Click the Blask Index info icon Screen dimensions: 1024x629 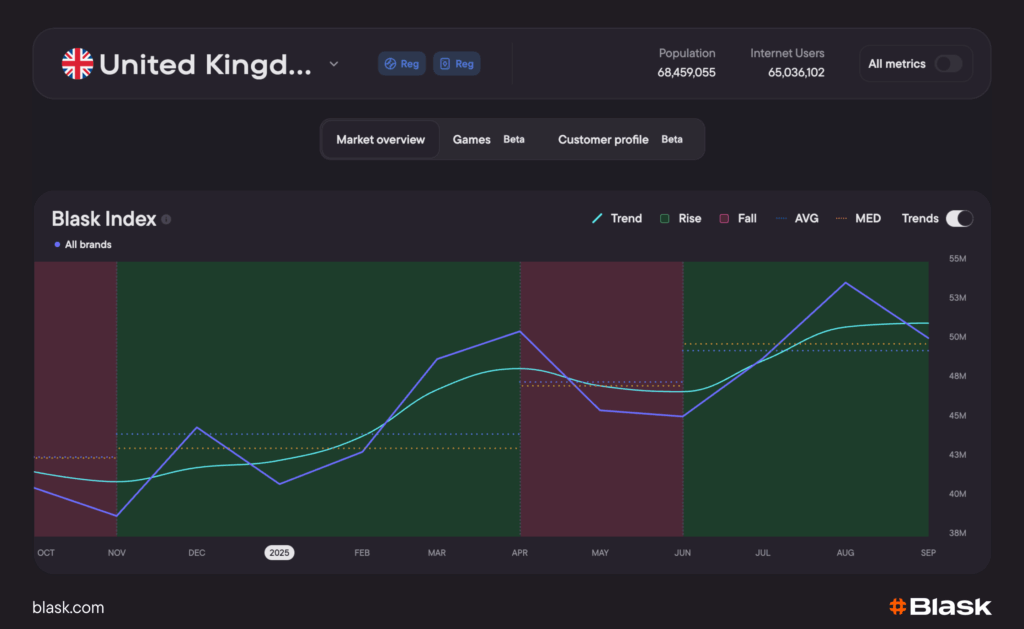point(166,219)
